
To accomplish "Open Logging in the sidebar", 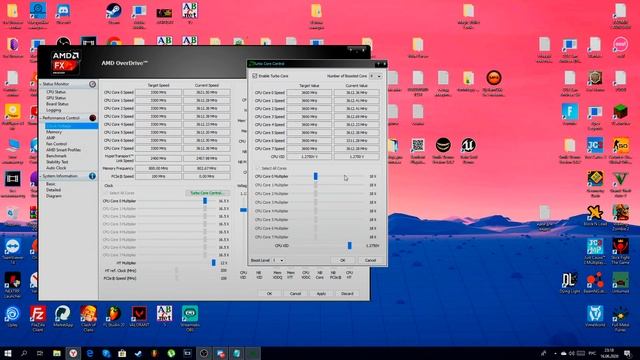I will click(53, 110).
